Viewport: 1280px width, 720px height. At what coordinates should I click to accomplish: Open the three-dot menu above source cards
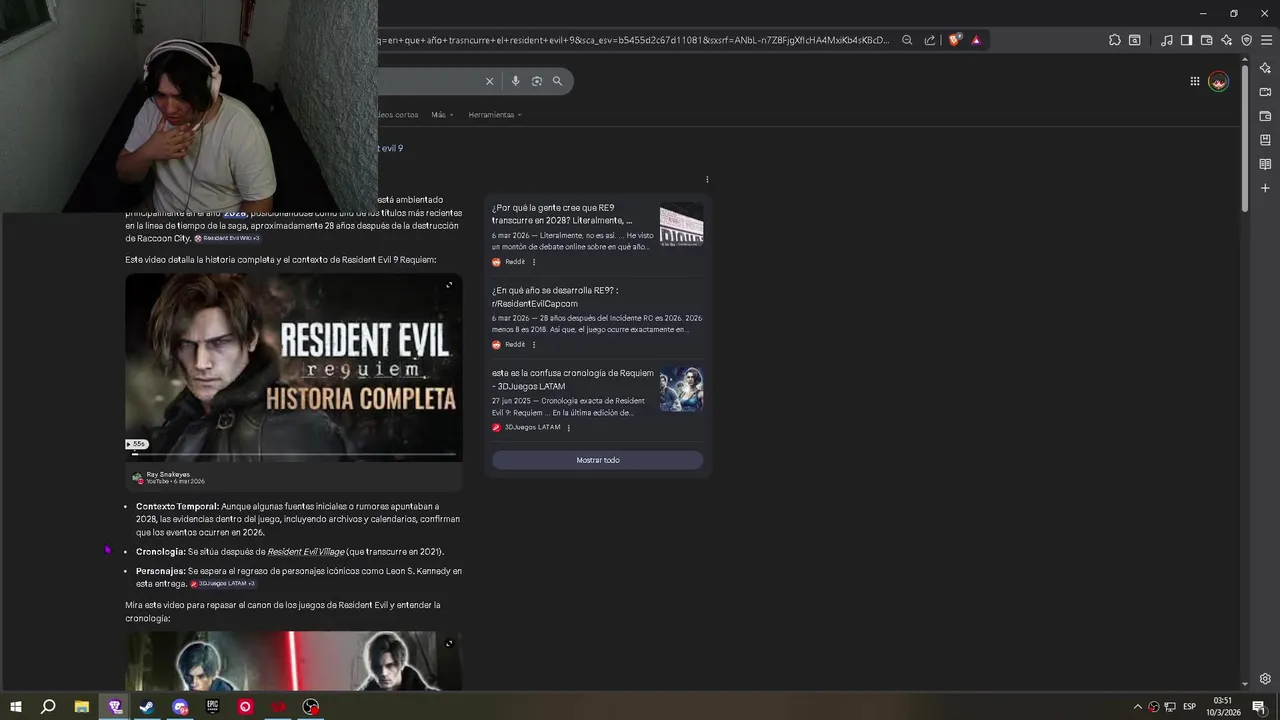tap(707, 180)
